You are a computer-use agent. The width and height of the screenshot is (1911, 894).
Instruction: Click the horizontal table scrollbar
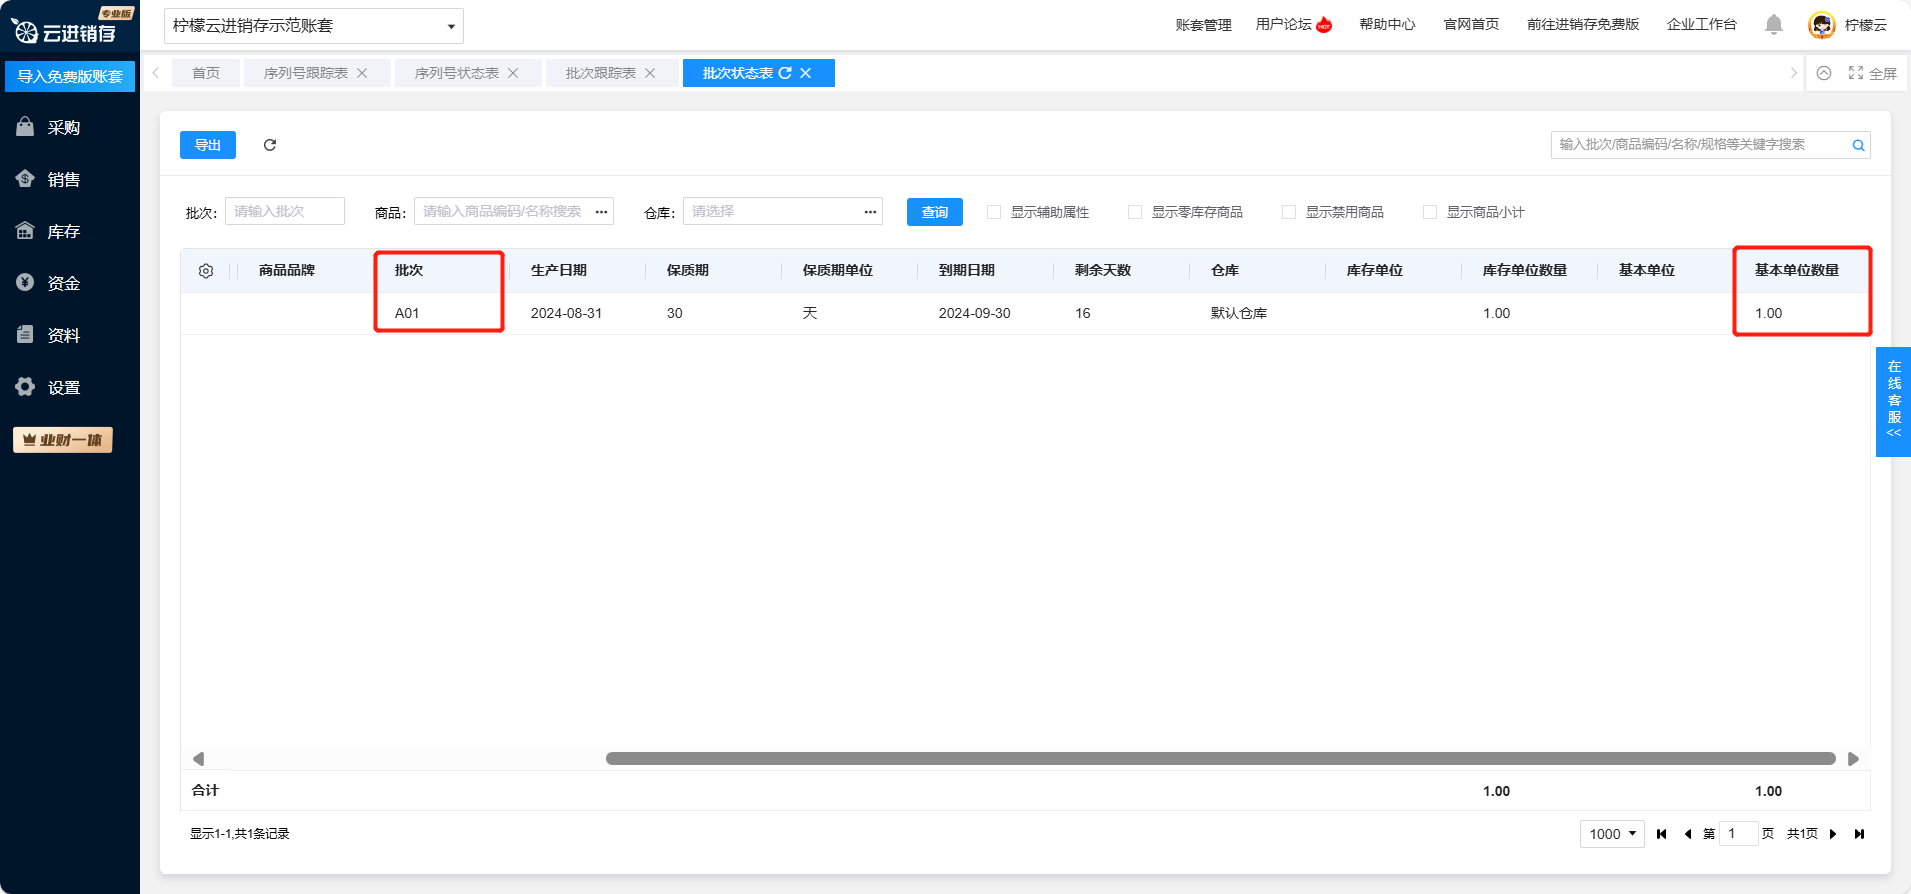[1220, 759]
